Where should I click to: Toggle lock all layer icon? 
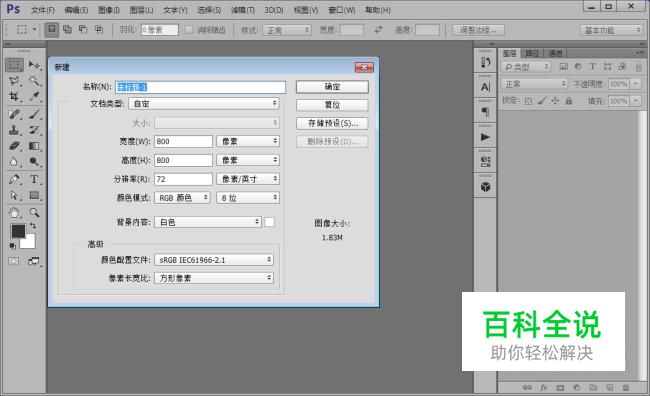(x=569, y=101)
